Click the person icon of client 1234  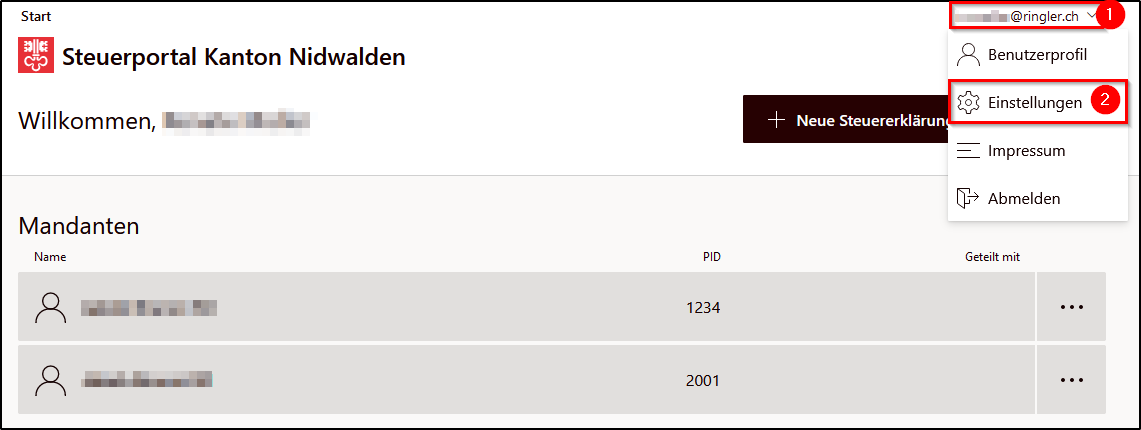click(51, 308)
